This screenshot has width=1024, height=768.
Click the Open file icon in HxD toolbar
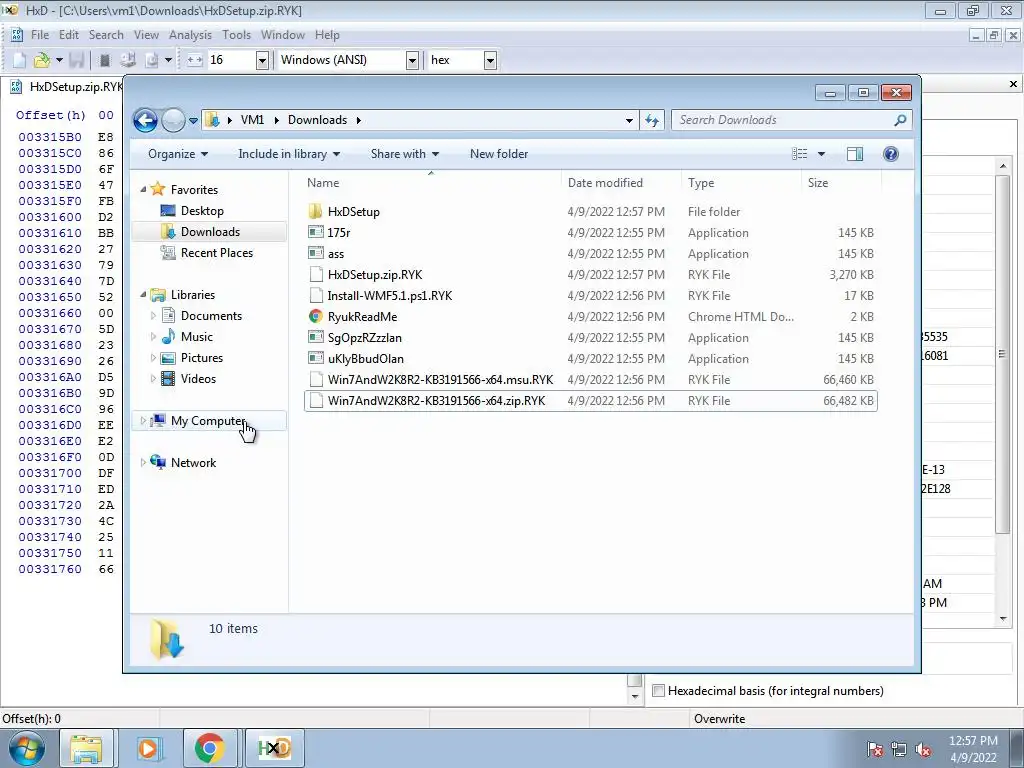(x=42, y=60)
